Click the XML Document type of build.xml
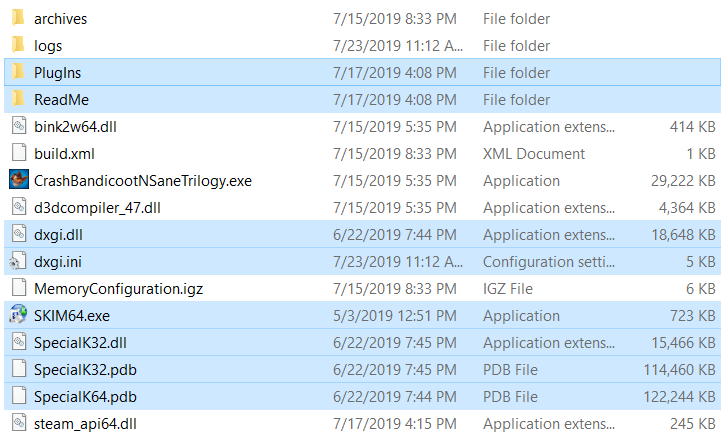The height and width of the screenshot is (441, 725). [x=534, y=154]
